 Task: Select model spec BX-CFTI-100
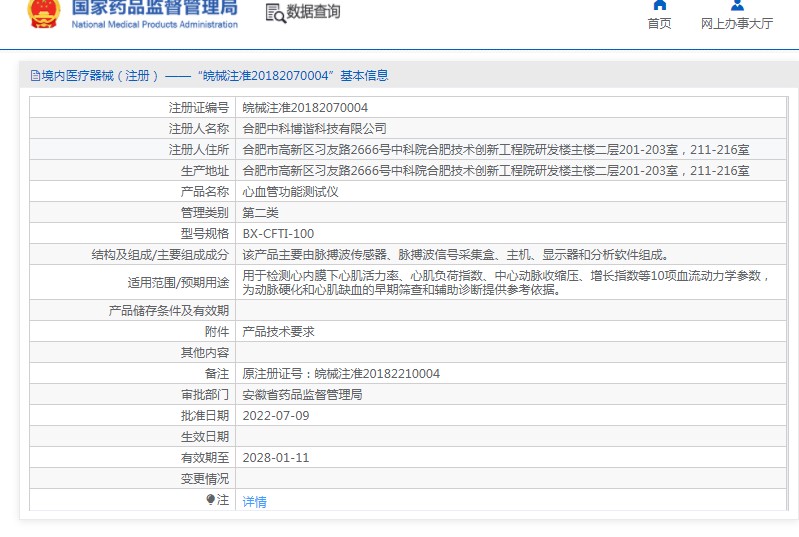278,234
